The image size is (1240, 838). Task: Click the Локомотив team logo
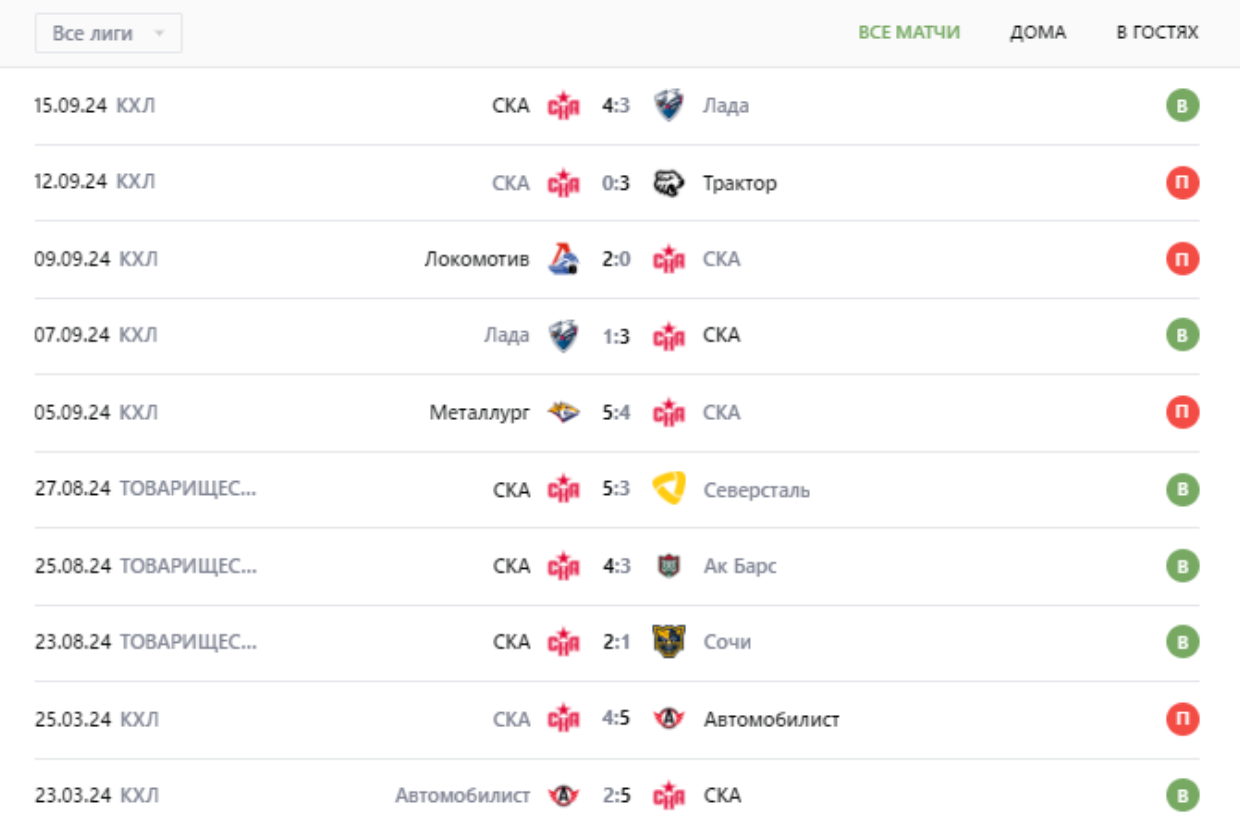point(563,259)
